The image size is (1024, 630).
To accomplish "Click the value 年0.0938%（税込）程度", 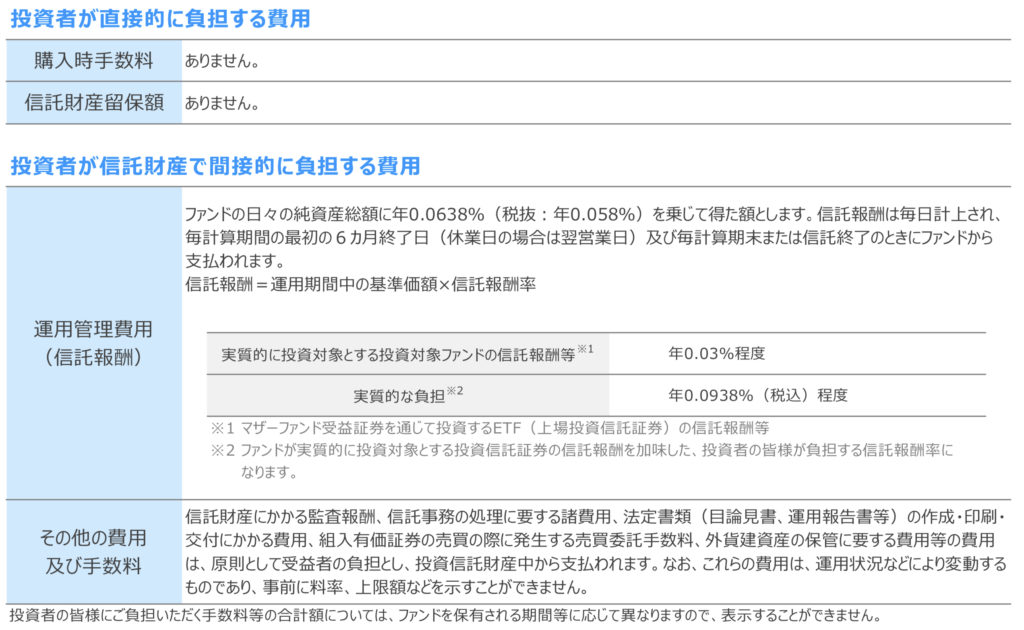I will click(x=758, y=395).
